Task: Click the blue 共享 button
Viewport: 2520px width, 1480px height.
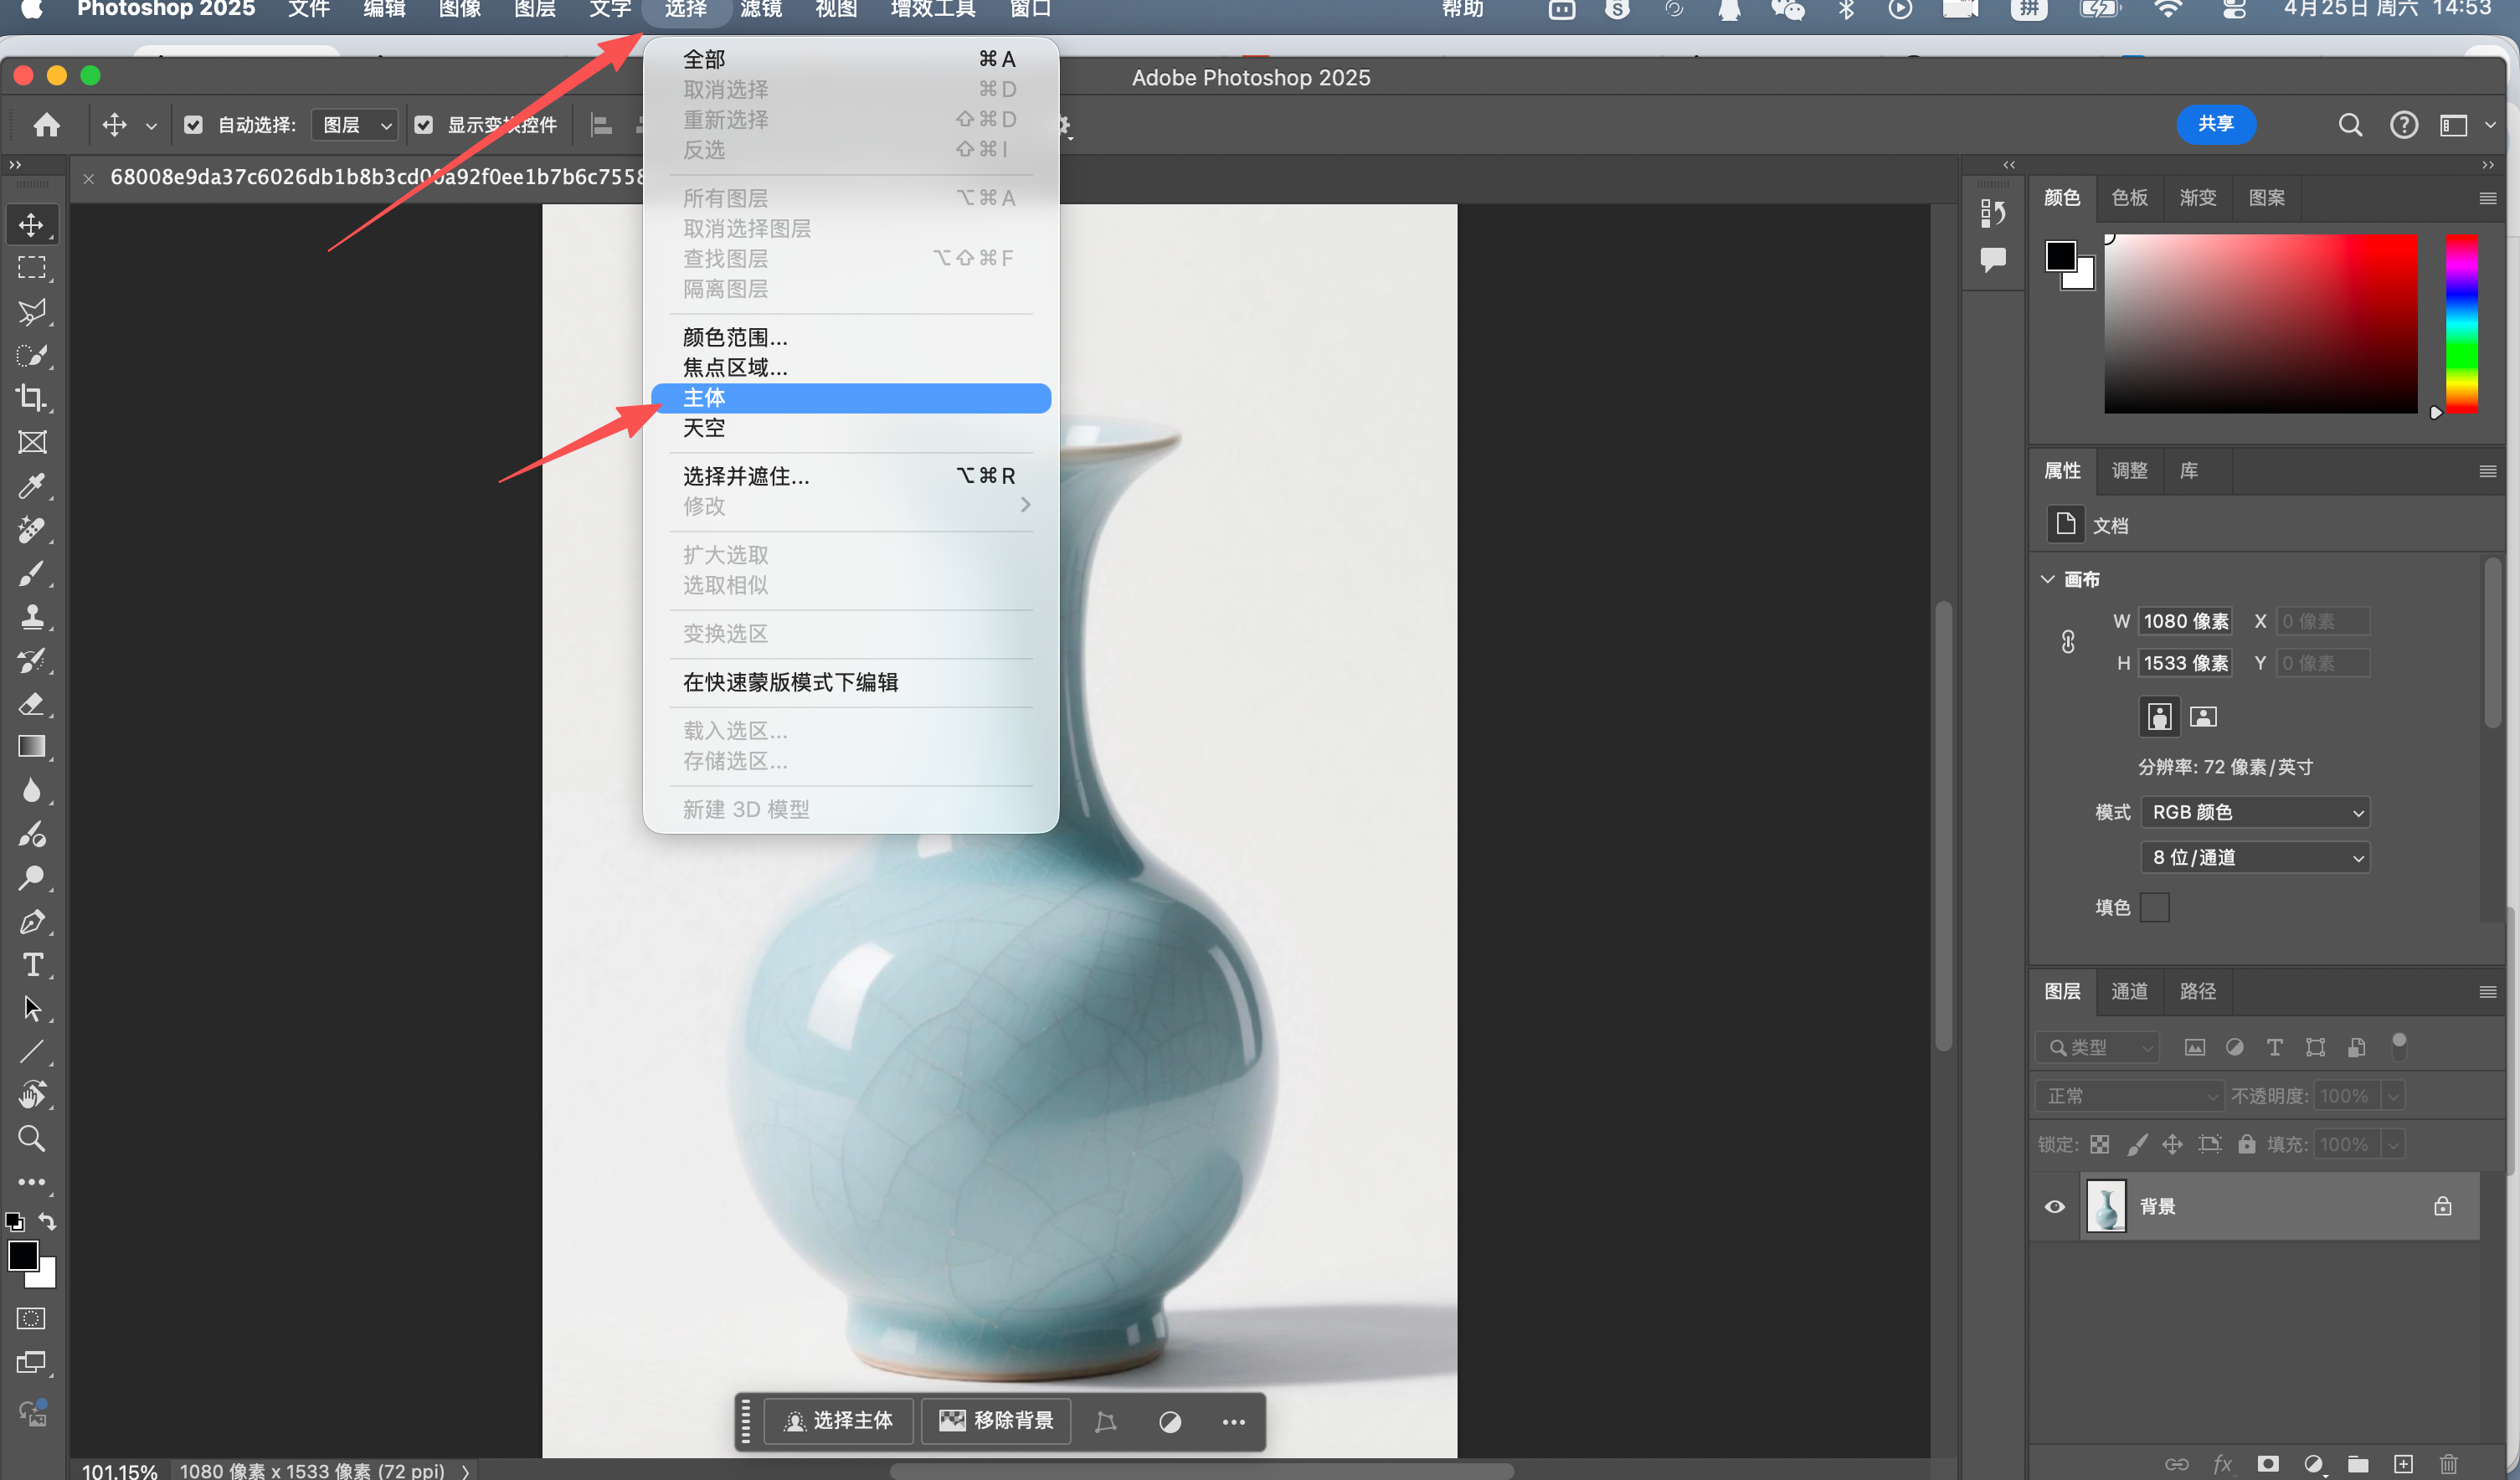Action: (x=2215, y=124)
